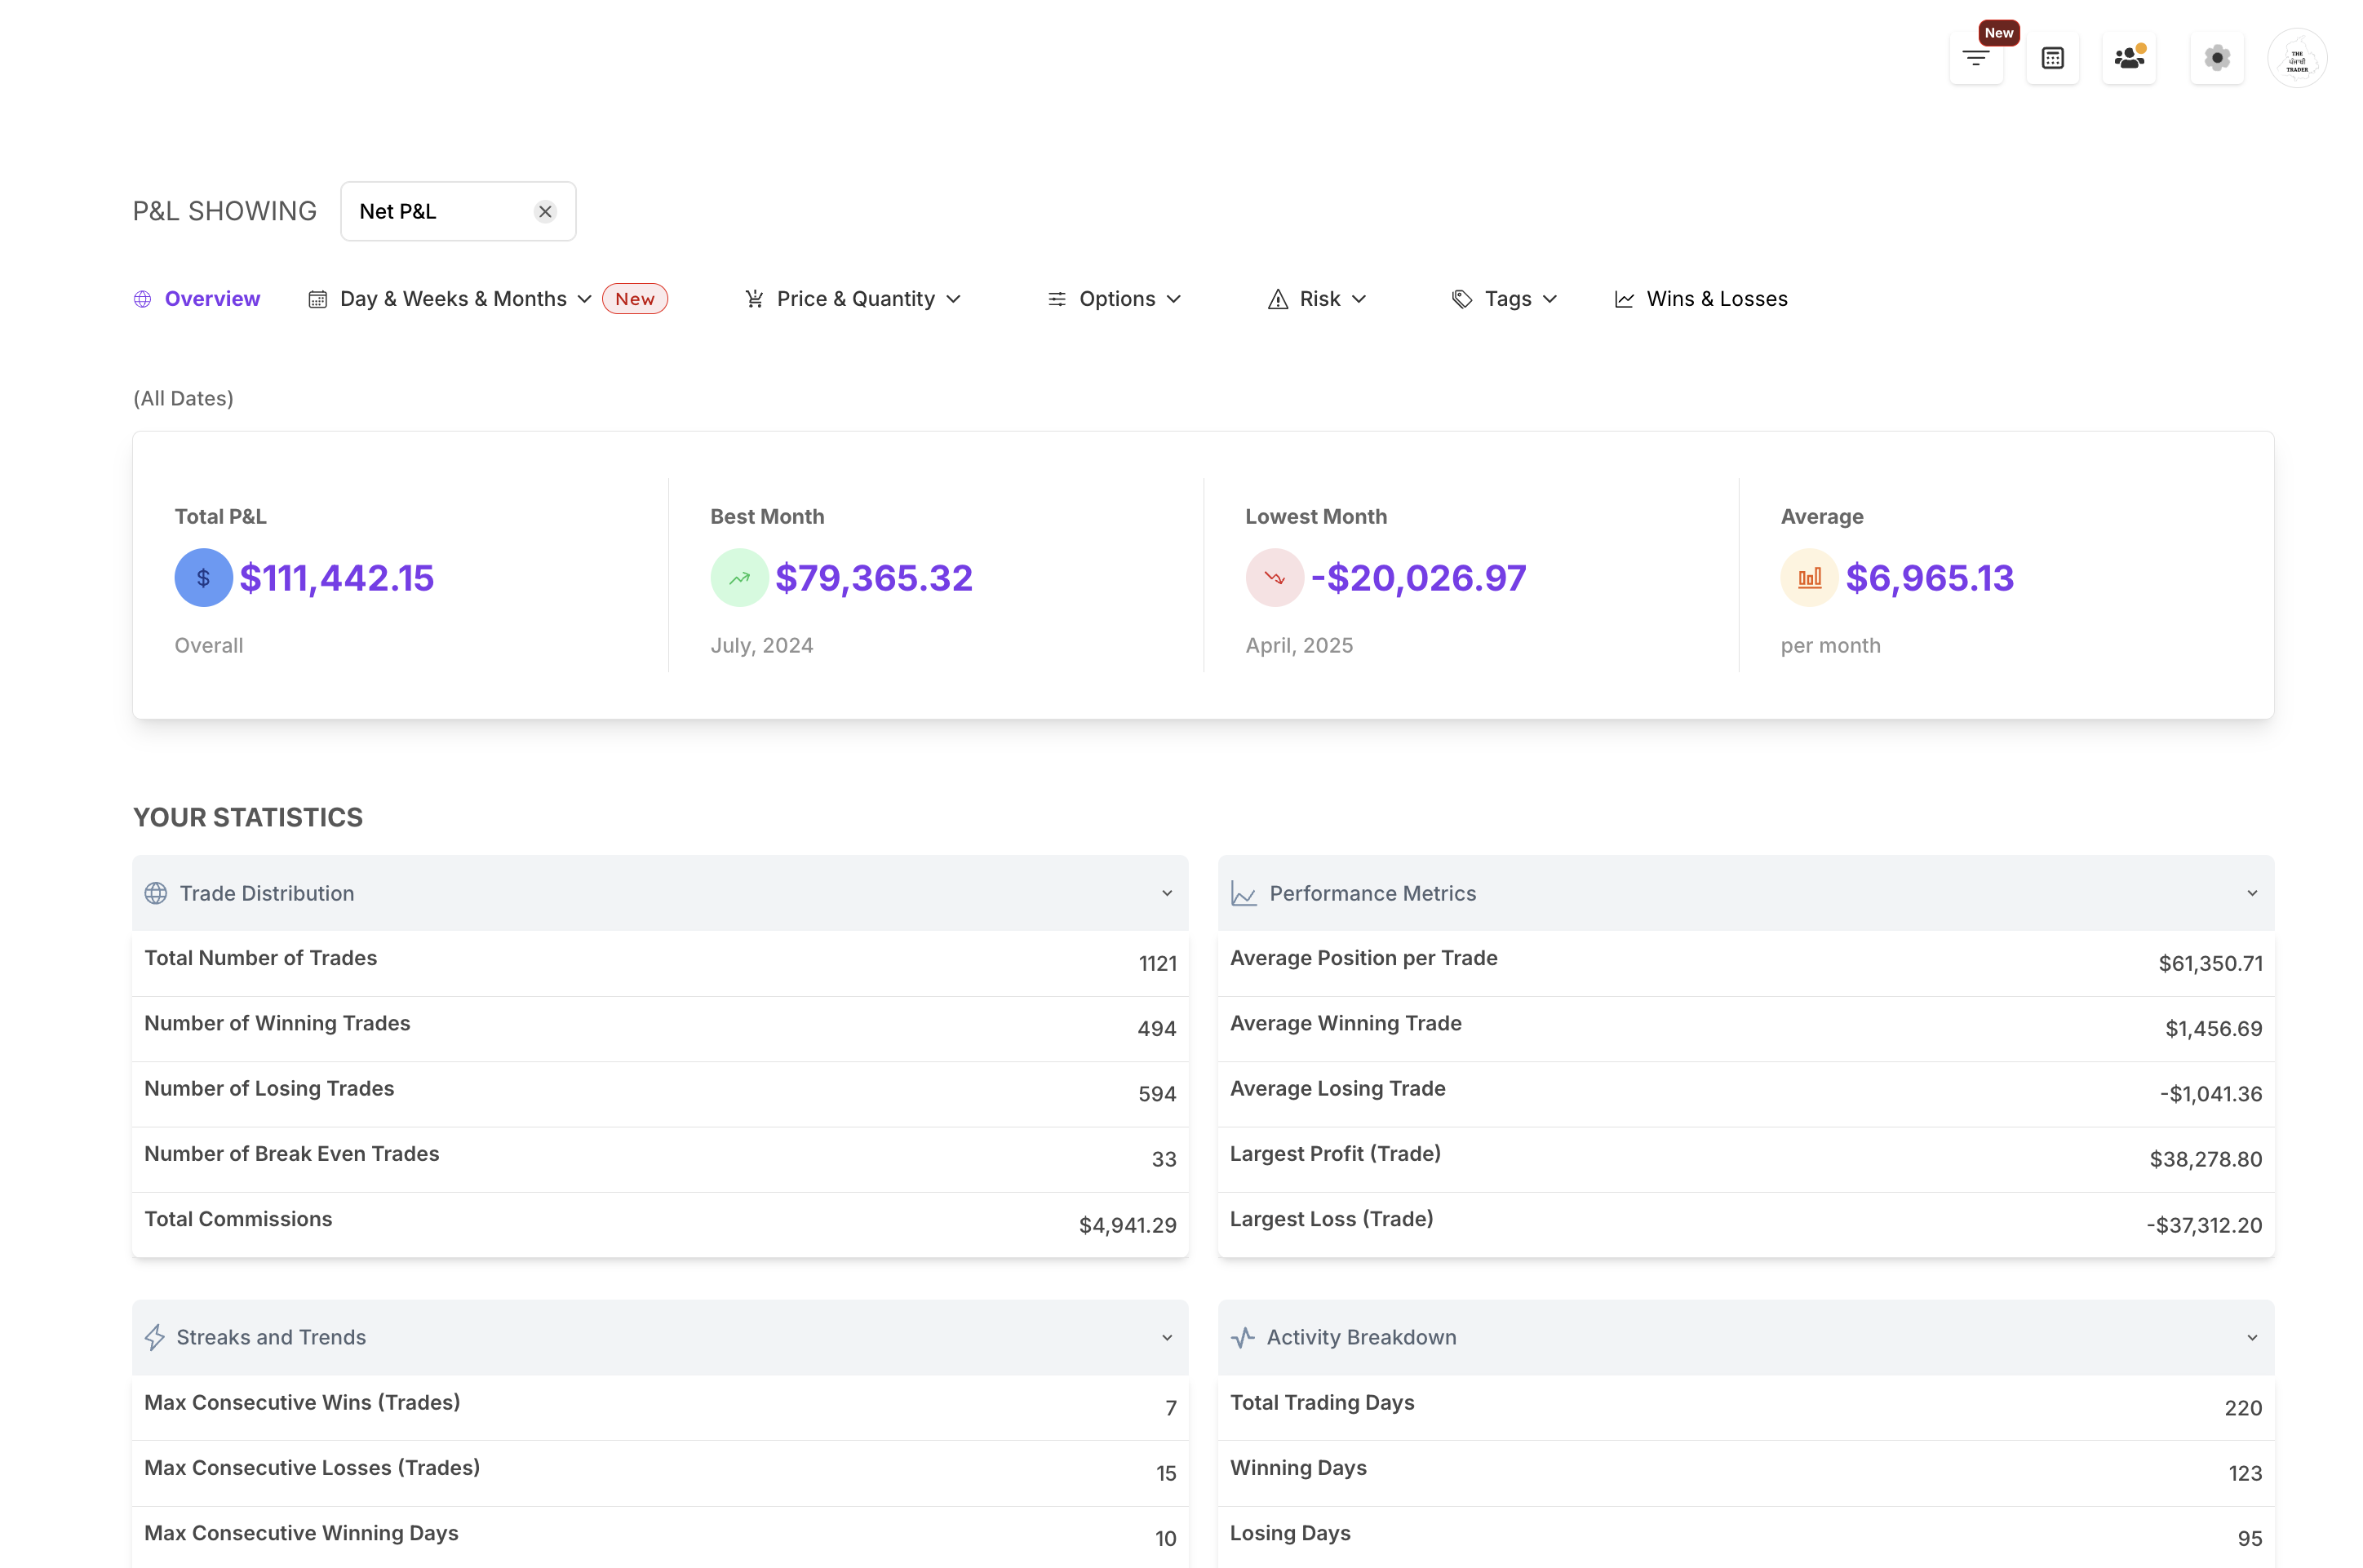Click the Total P&L dollar icon
The width and height of the screenshot is (2363, 1568).
point(203,578)
